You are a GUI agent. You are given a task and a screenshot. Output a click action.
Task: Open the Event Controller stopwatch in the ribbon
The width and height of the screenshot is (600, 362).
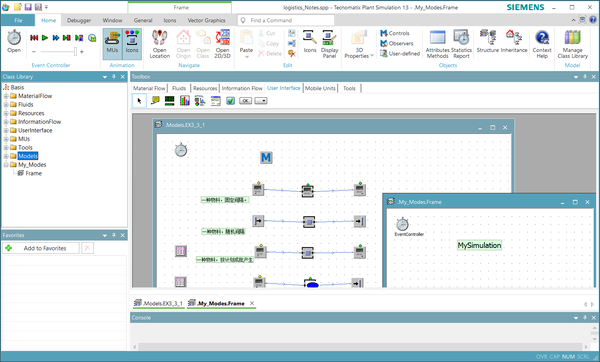tap(14, 41)
